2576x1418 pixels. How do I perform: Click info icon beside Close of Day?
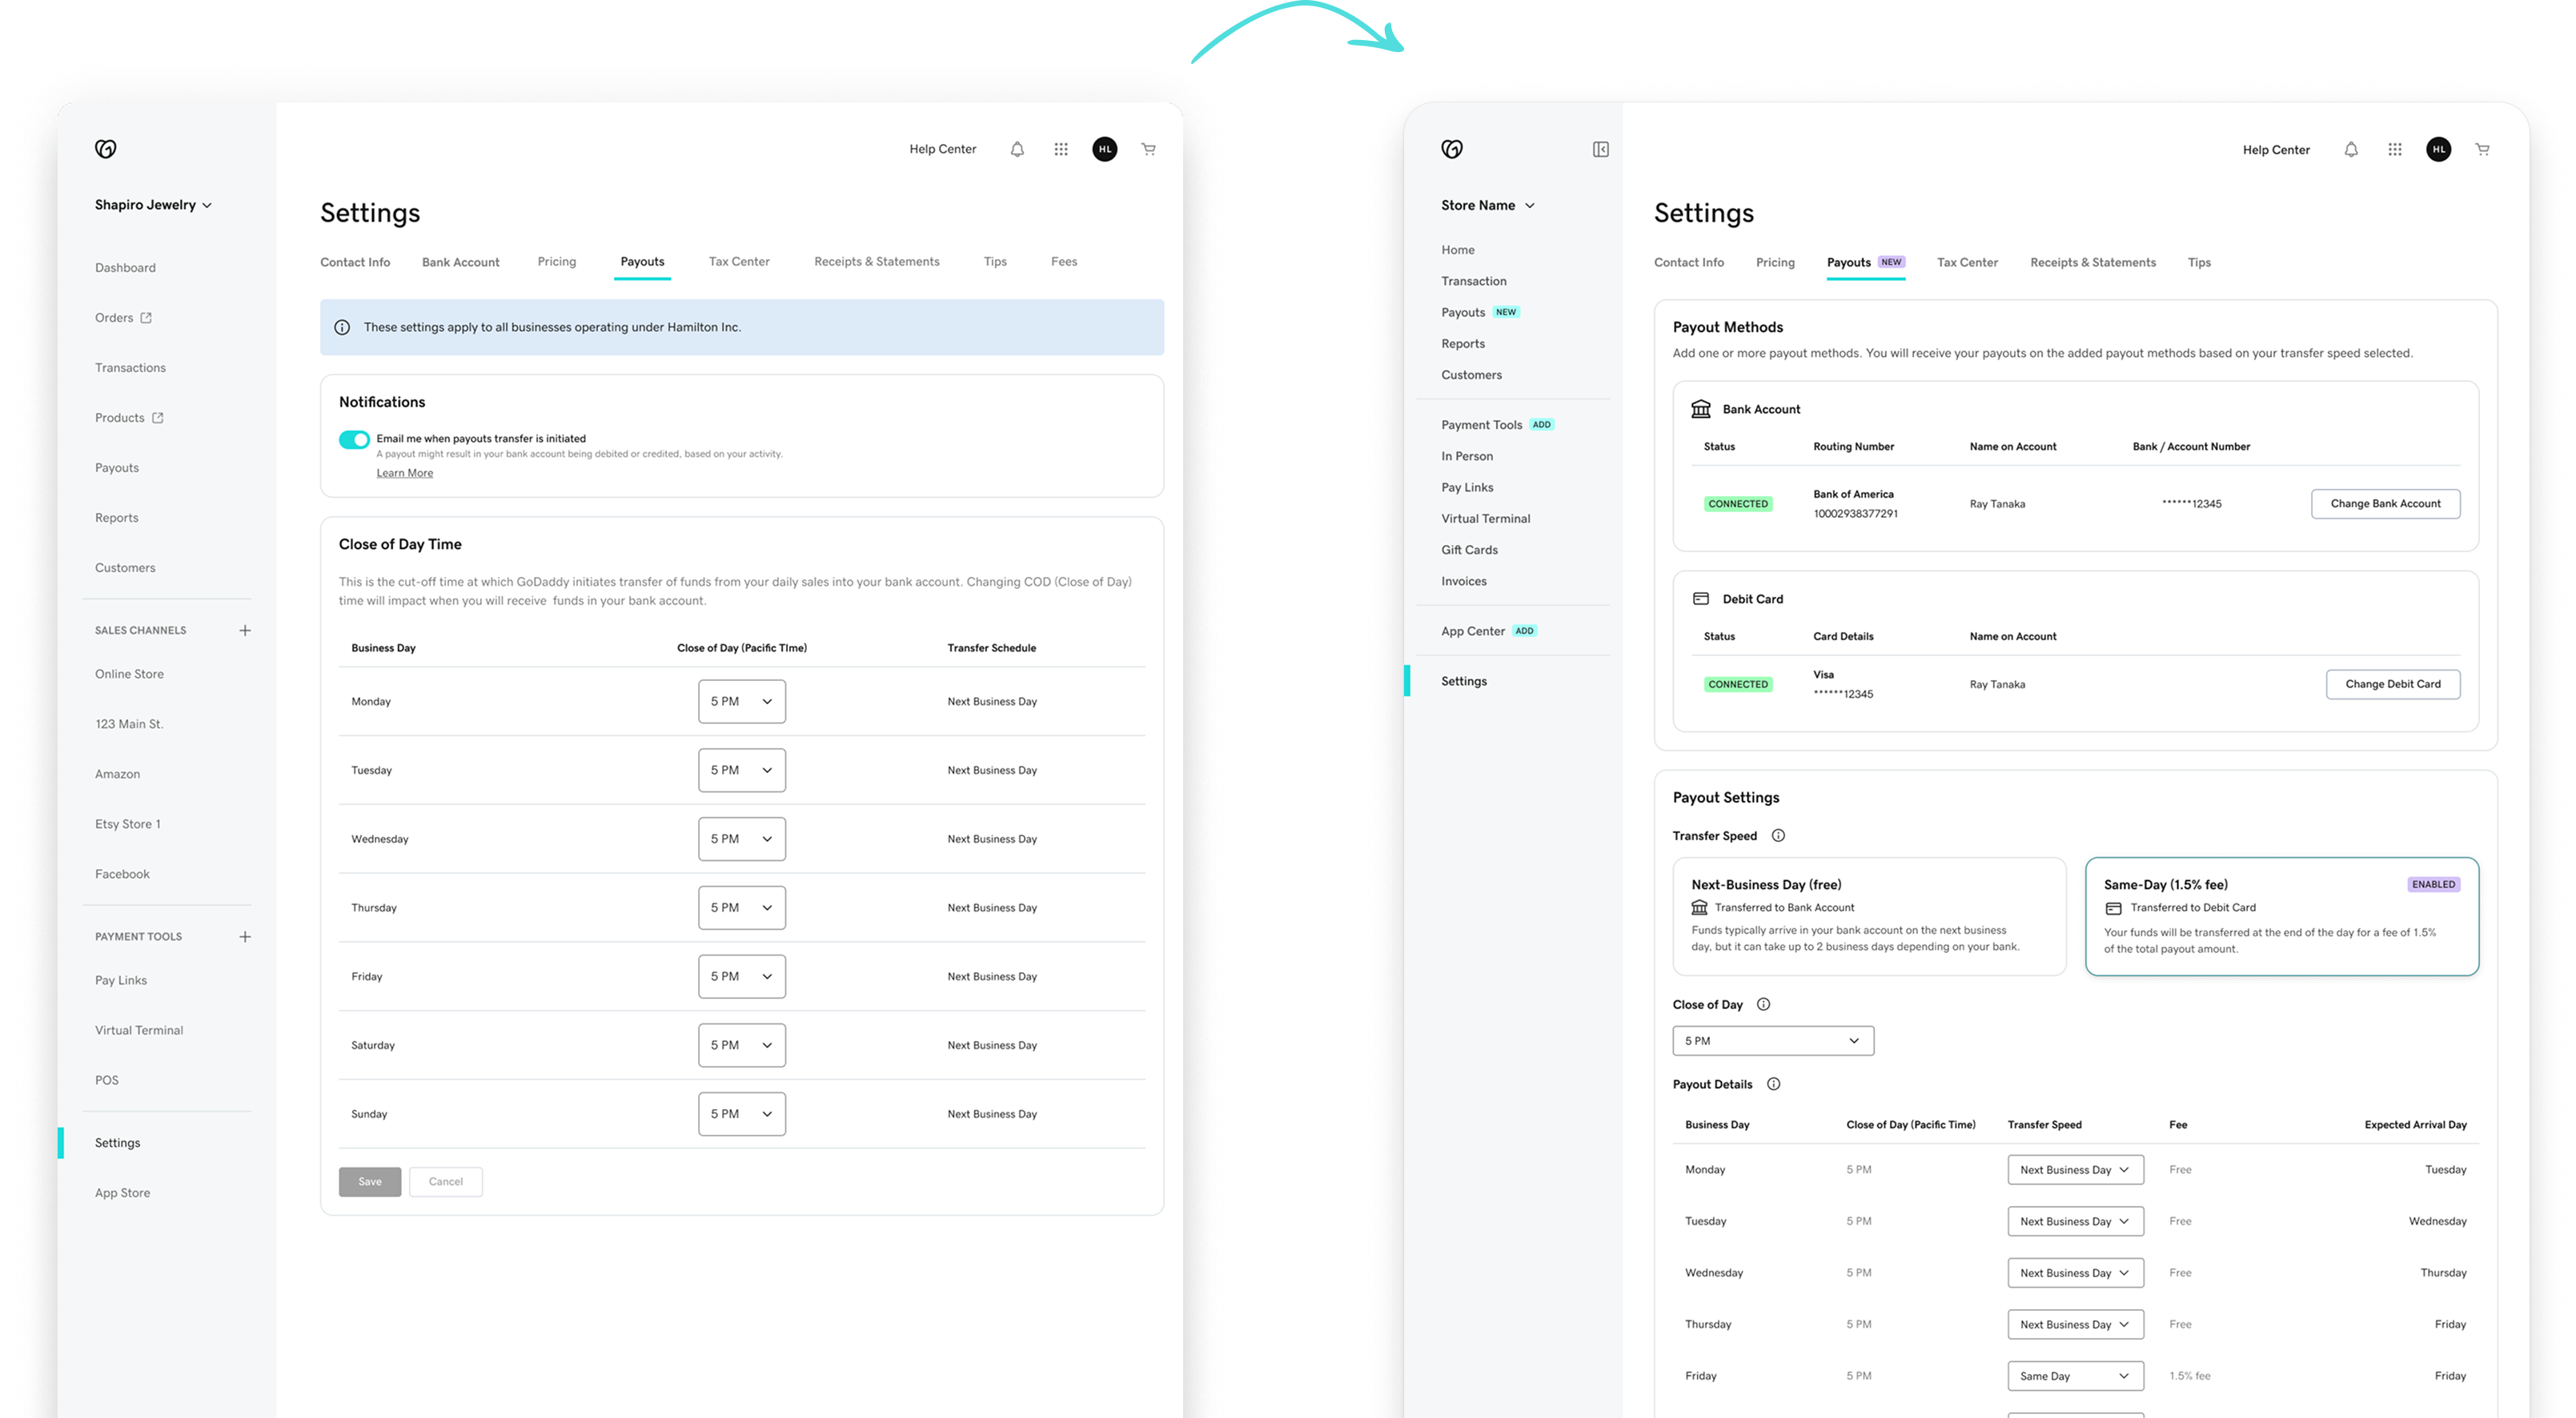point(1764,1004)
